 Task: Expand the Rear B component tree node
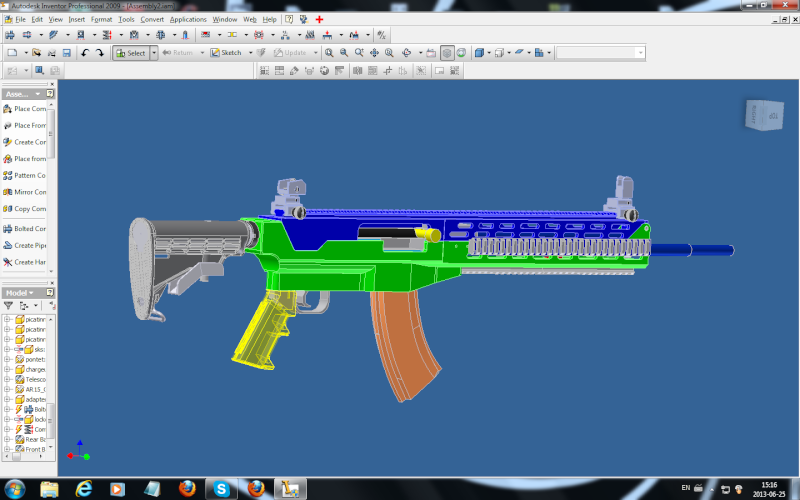(7, 439)
